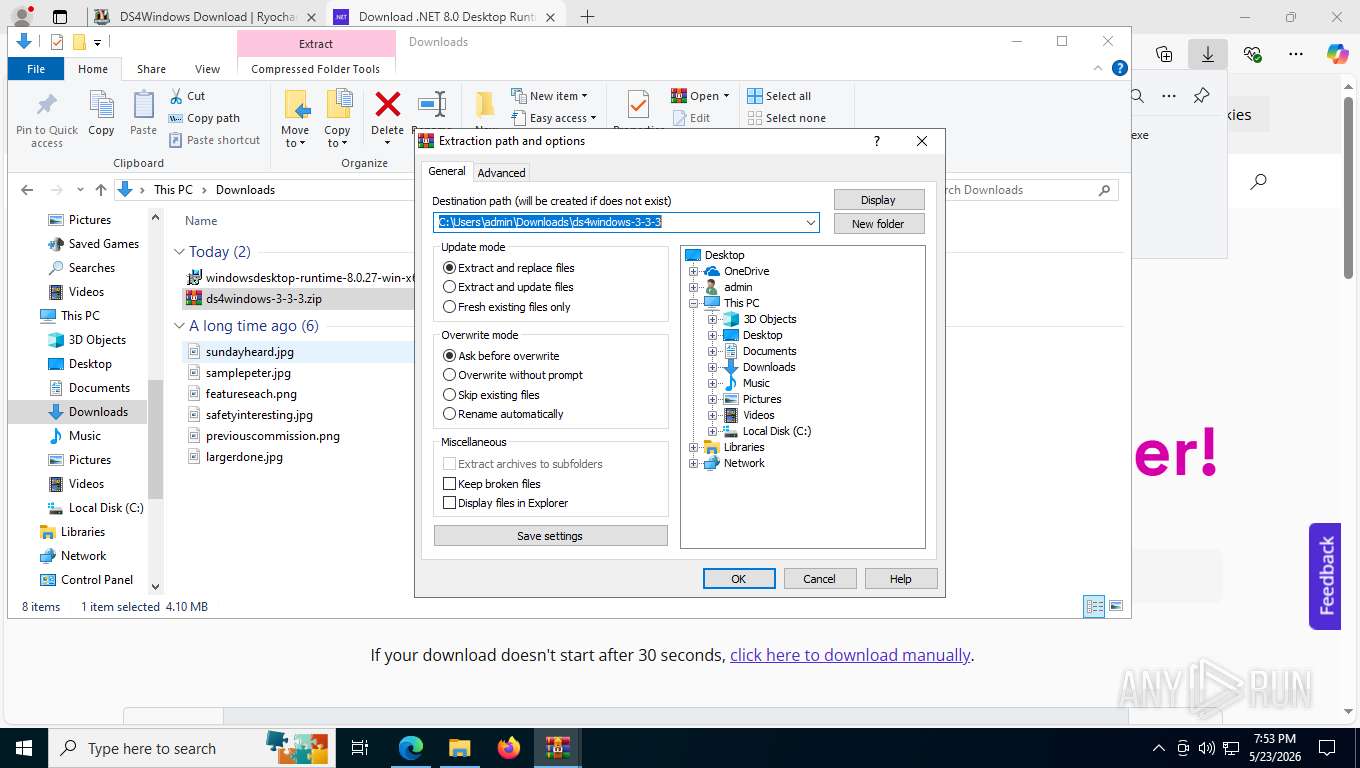Collapse A long time ago group
Screen dimensions: 1360x768
coord(179,326)
